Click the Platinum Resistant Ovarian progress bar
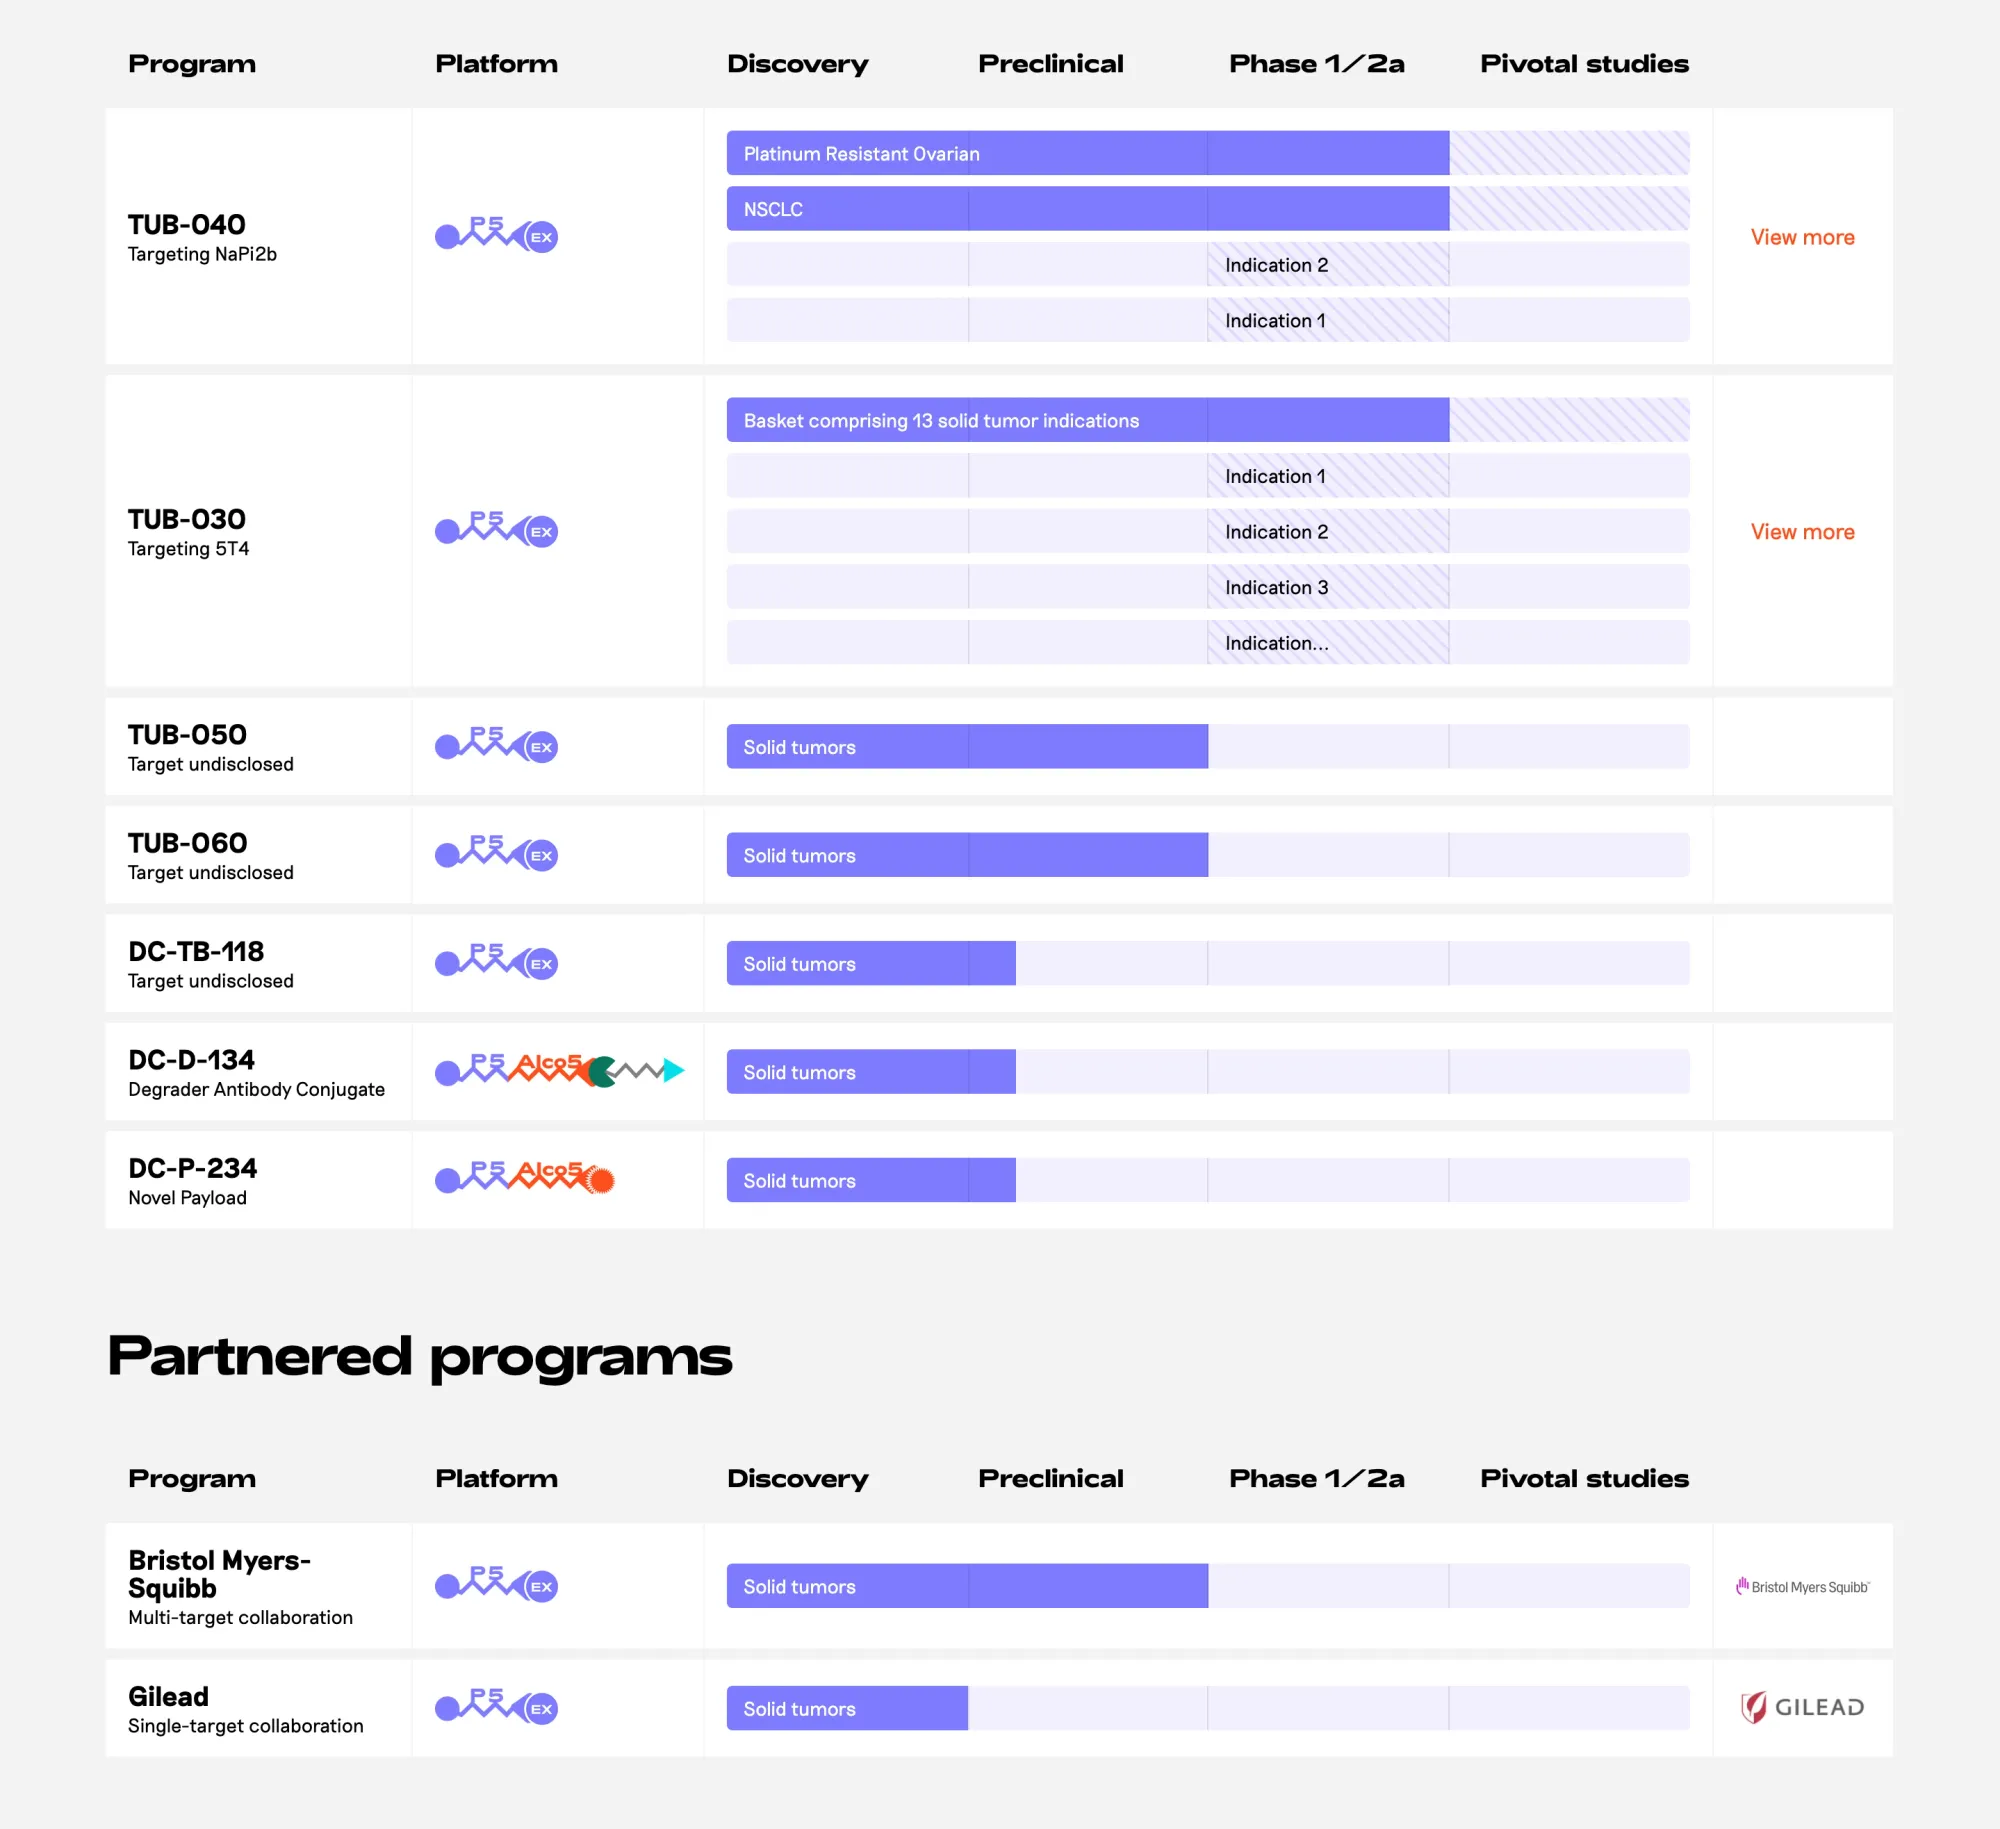This screenshot has height=1829, width=2000. [x=1087, y=153]
